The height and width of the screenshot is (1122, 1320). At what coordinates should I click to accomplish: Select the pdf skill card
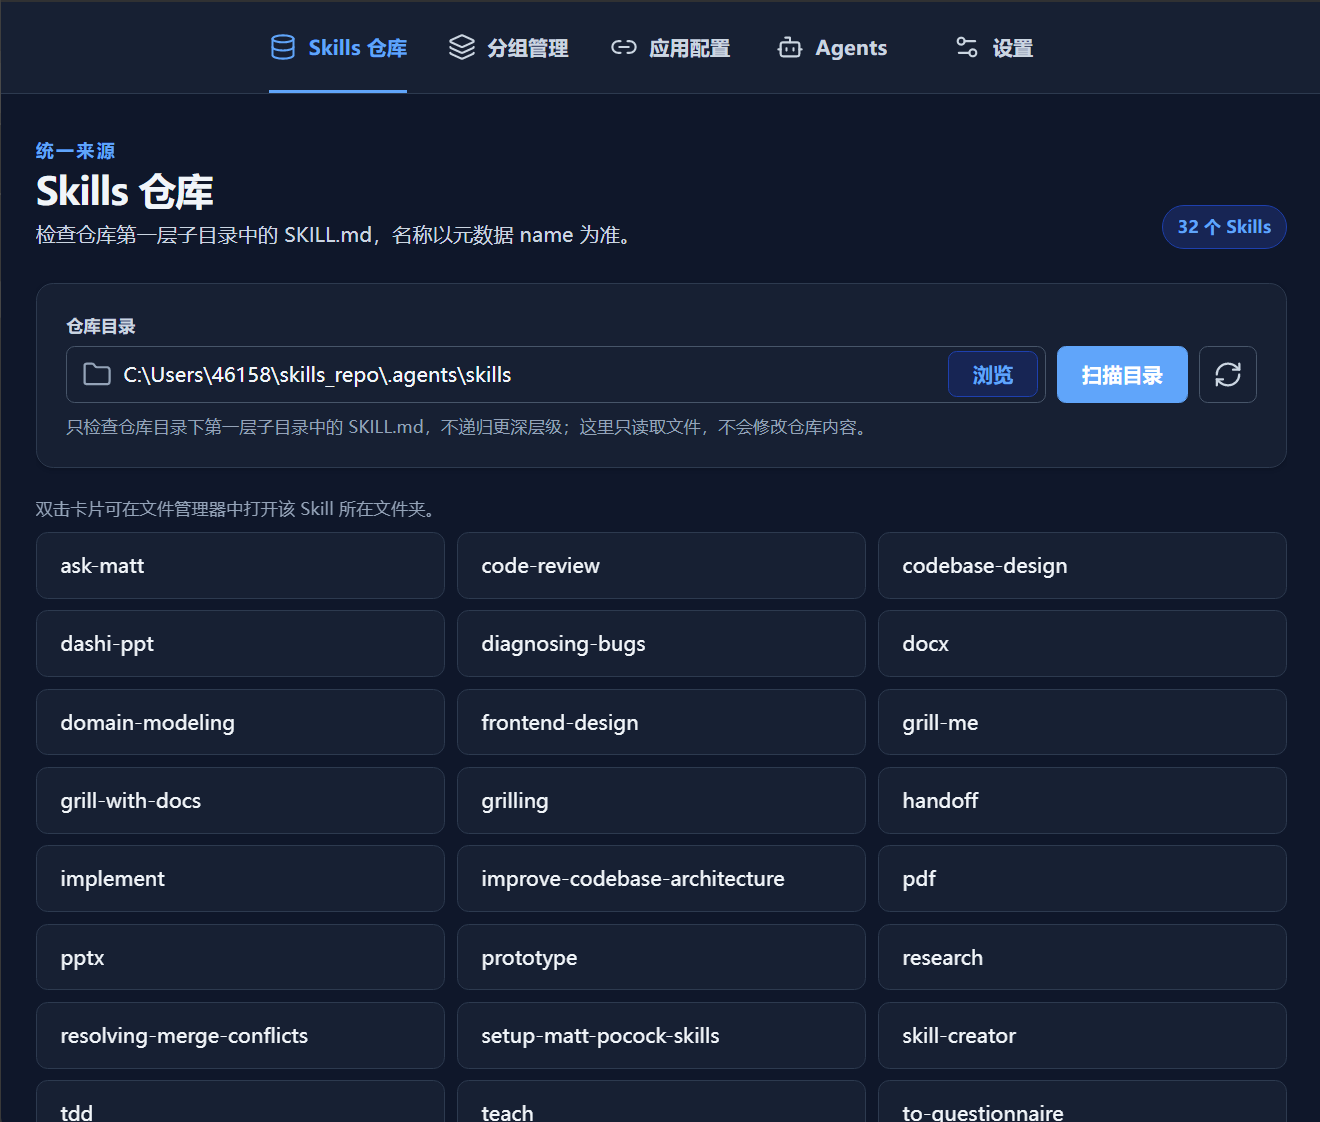[1082, 879]
